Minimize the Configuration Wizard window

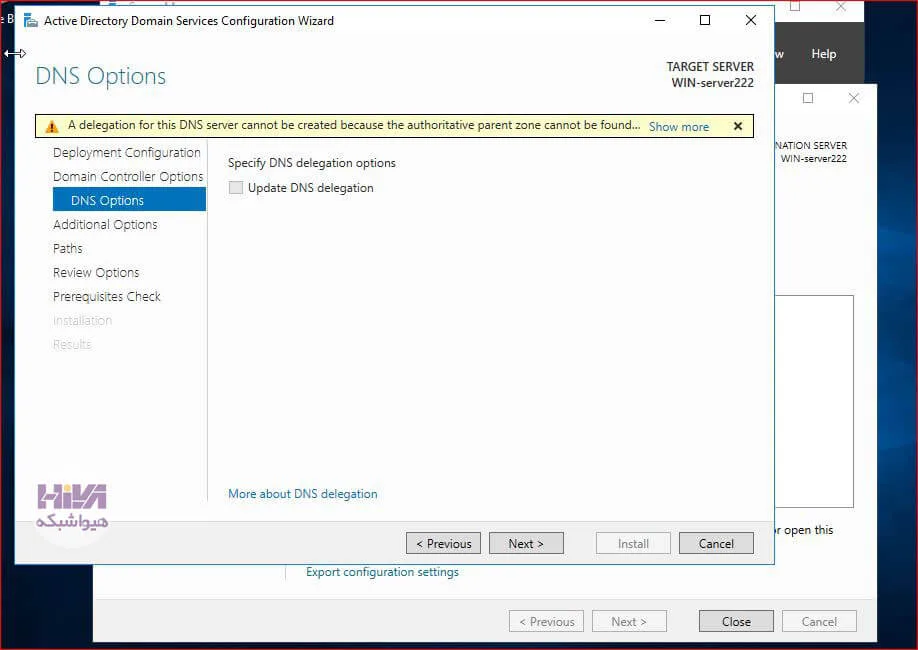(660, 20)
